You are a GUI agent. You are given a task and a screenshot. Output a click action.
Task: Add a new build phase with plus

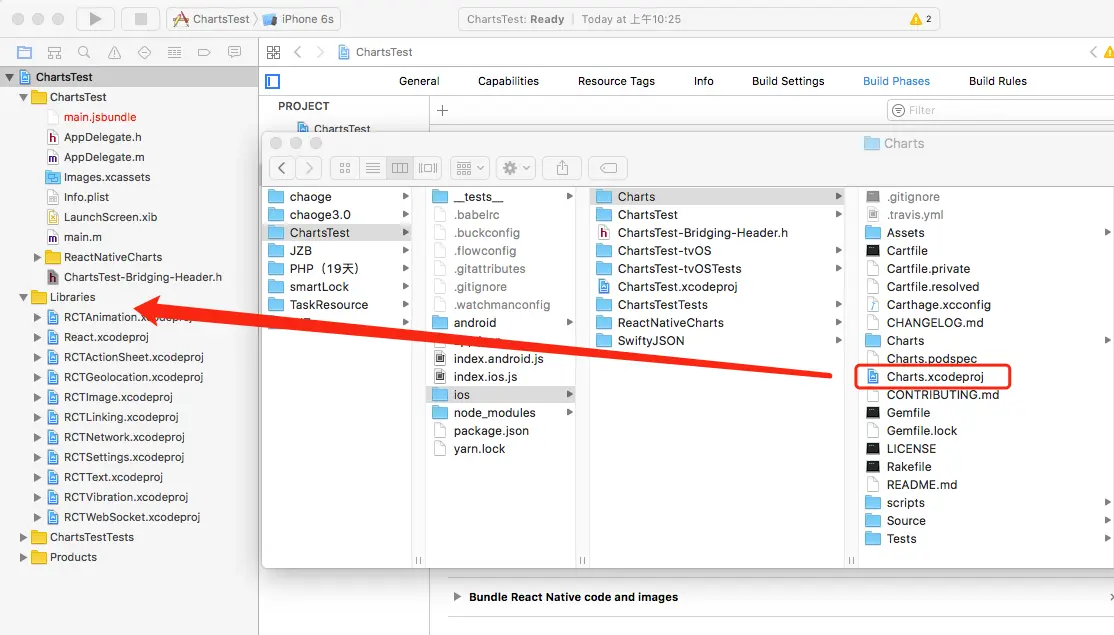443,111
